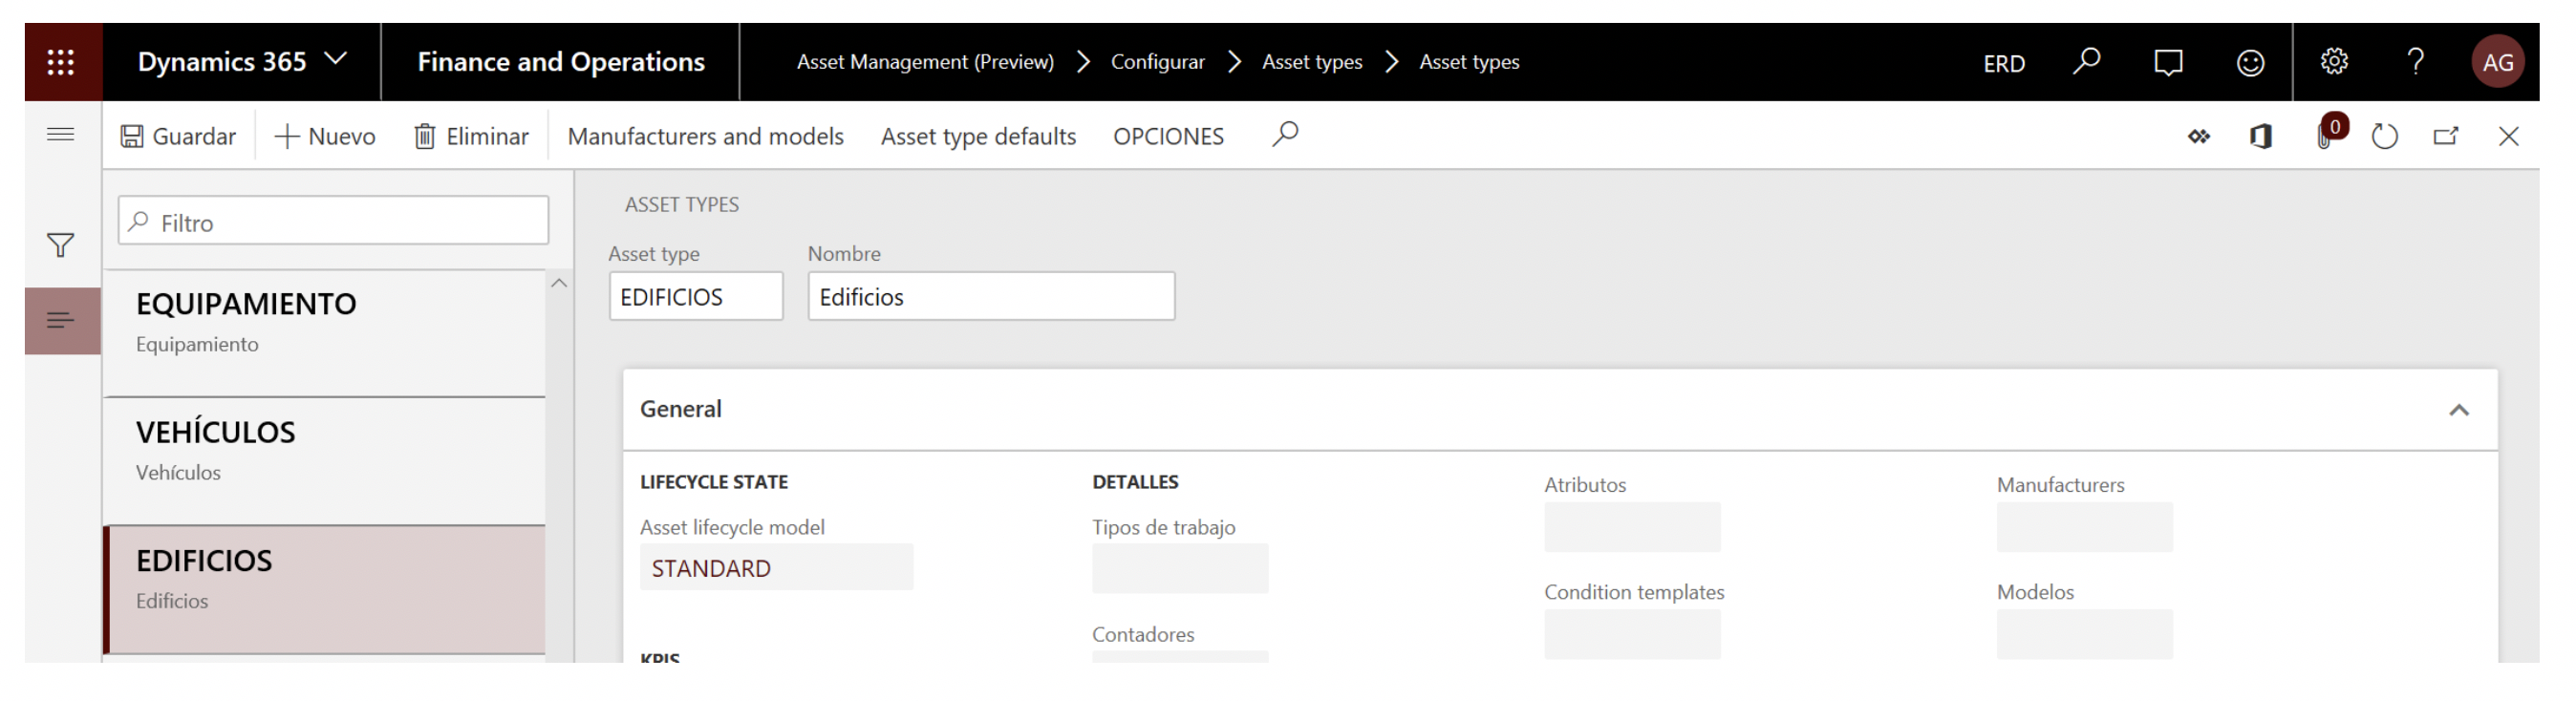Screen dimensions: 2576x701
Task: Open in Office app icon
Action: (2261, 136)
